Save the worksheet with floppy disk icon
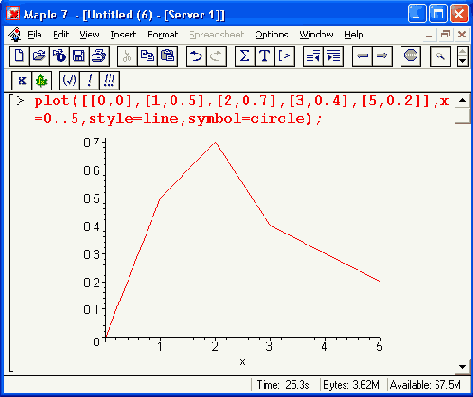 tap(79, 56)
